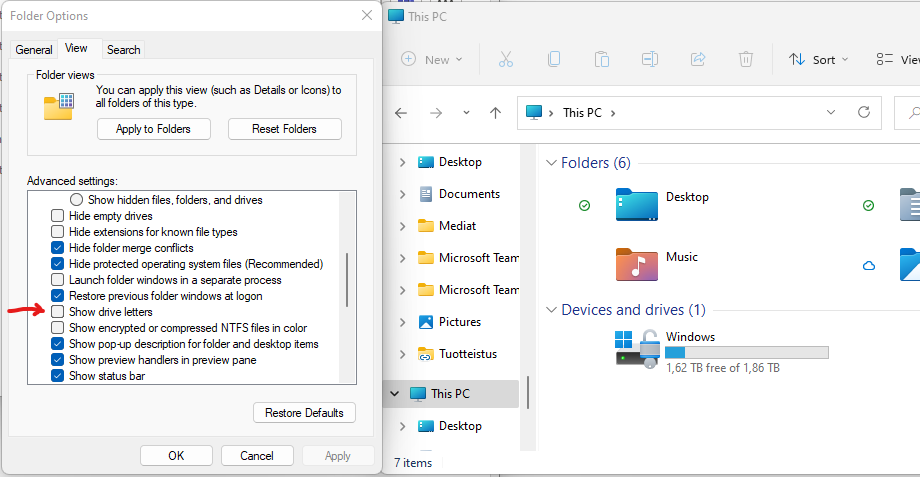Go back with the left arrow in File Explorer
Image resolution: width=920 pixels, height=477 pixels.
pos(401,113)
